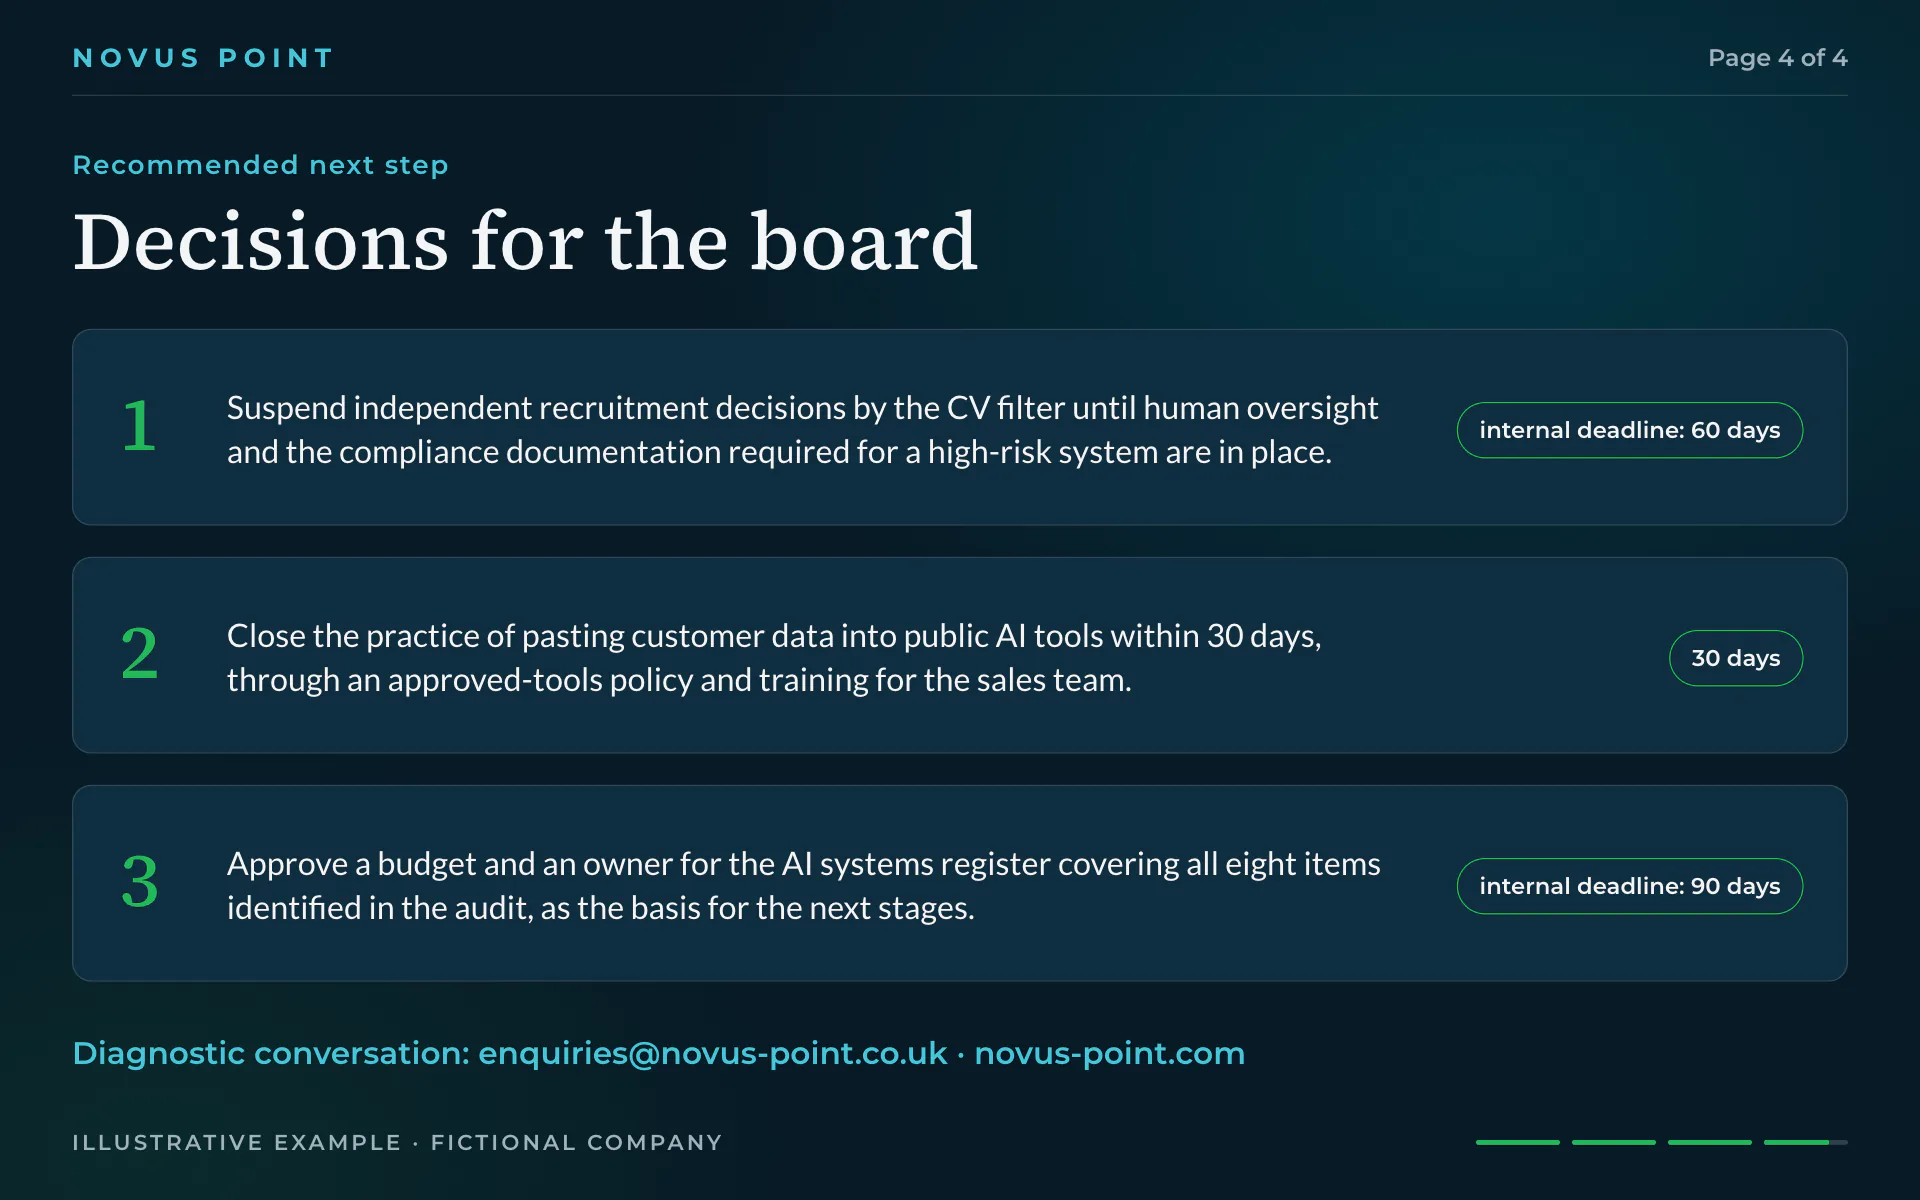Screen dimensions: 1920x1200
Task: Select the 'internal deadline: 90 days' badge
Action: point(1630,886)
